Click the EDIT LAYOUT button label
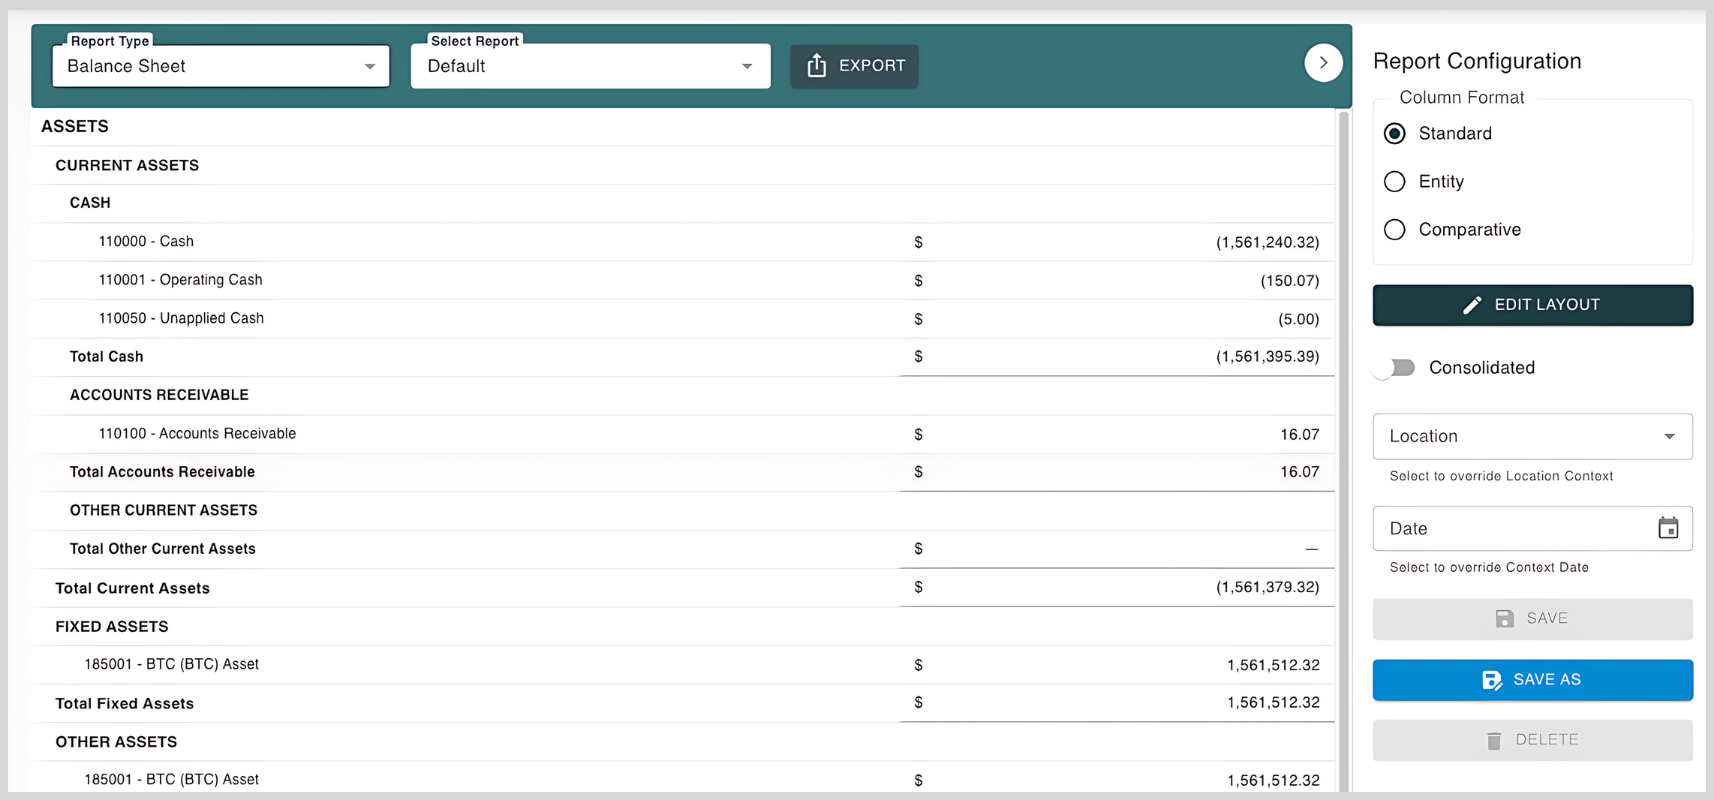The image size is (1714, 800). coord(1547,305)
